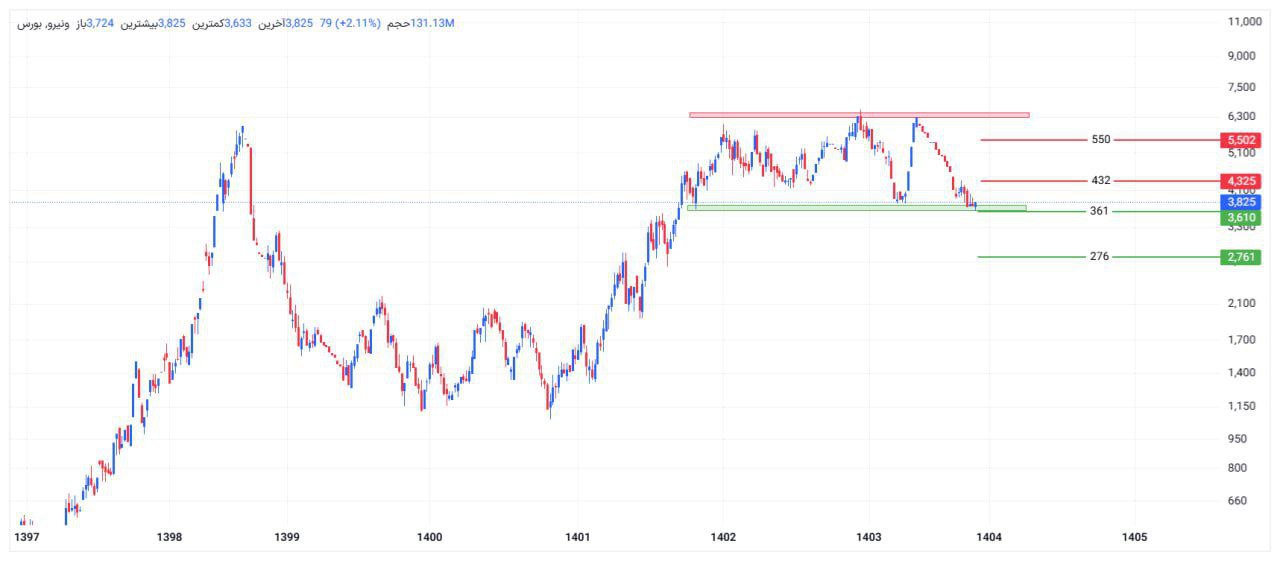Click the 1402 year on the time axis
Image resolution: width=1280 pixels, height=561 pixels.
click(723, 538)
